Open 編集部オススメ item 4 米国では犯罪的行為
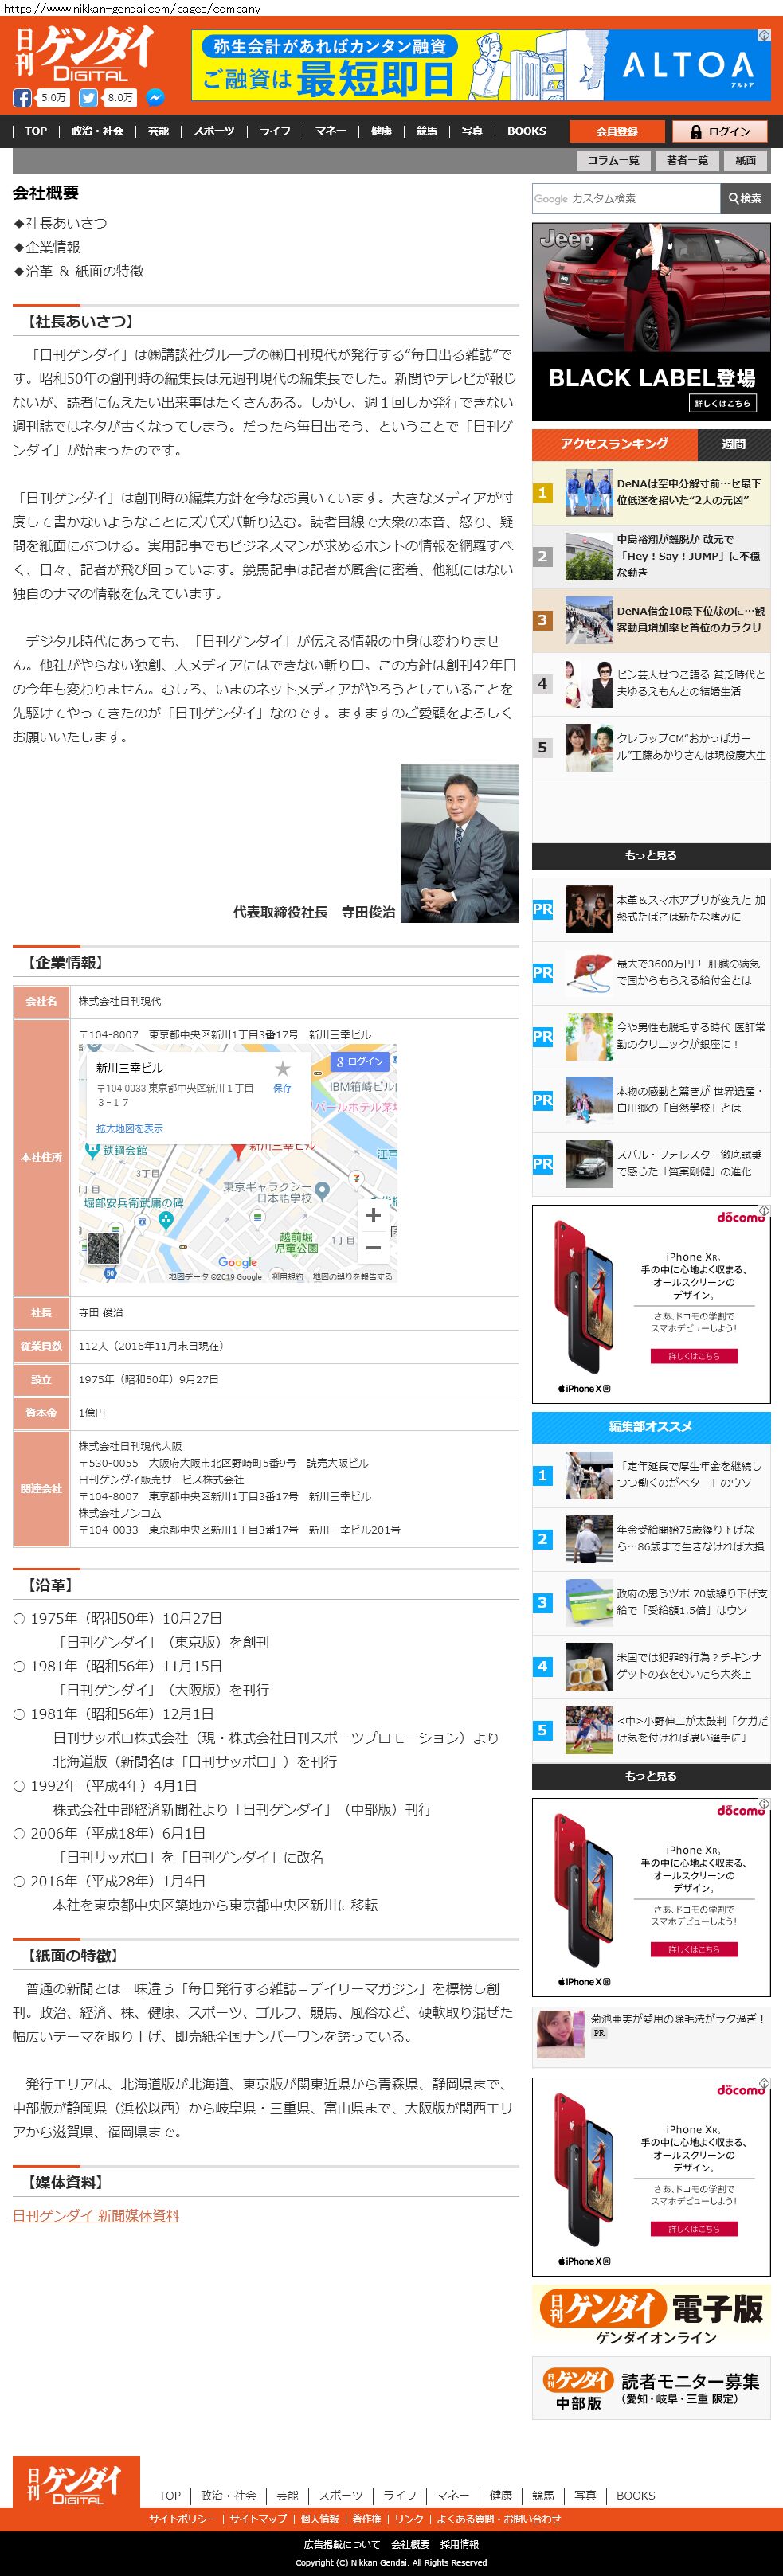The height and width of the screenshot is (2576, 783). [651, 1667]
